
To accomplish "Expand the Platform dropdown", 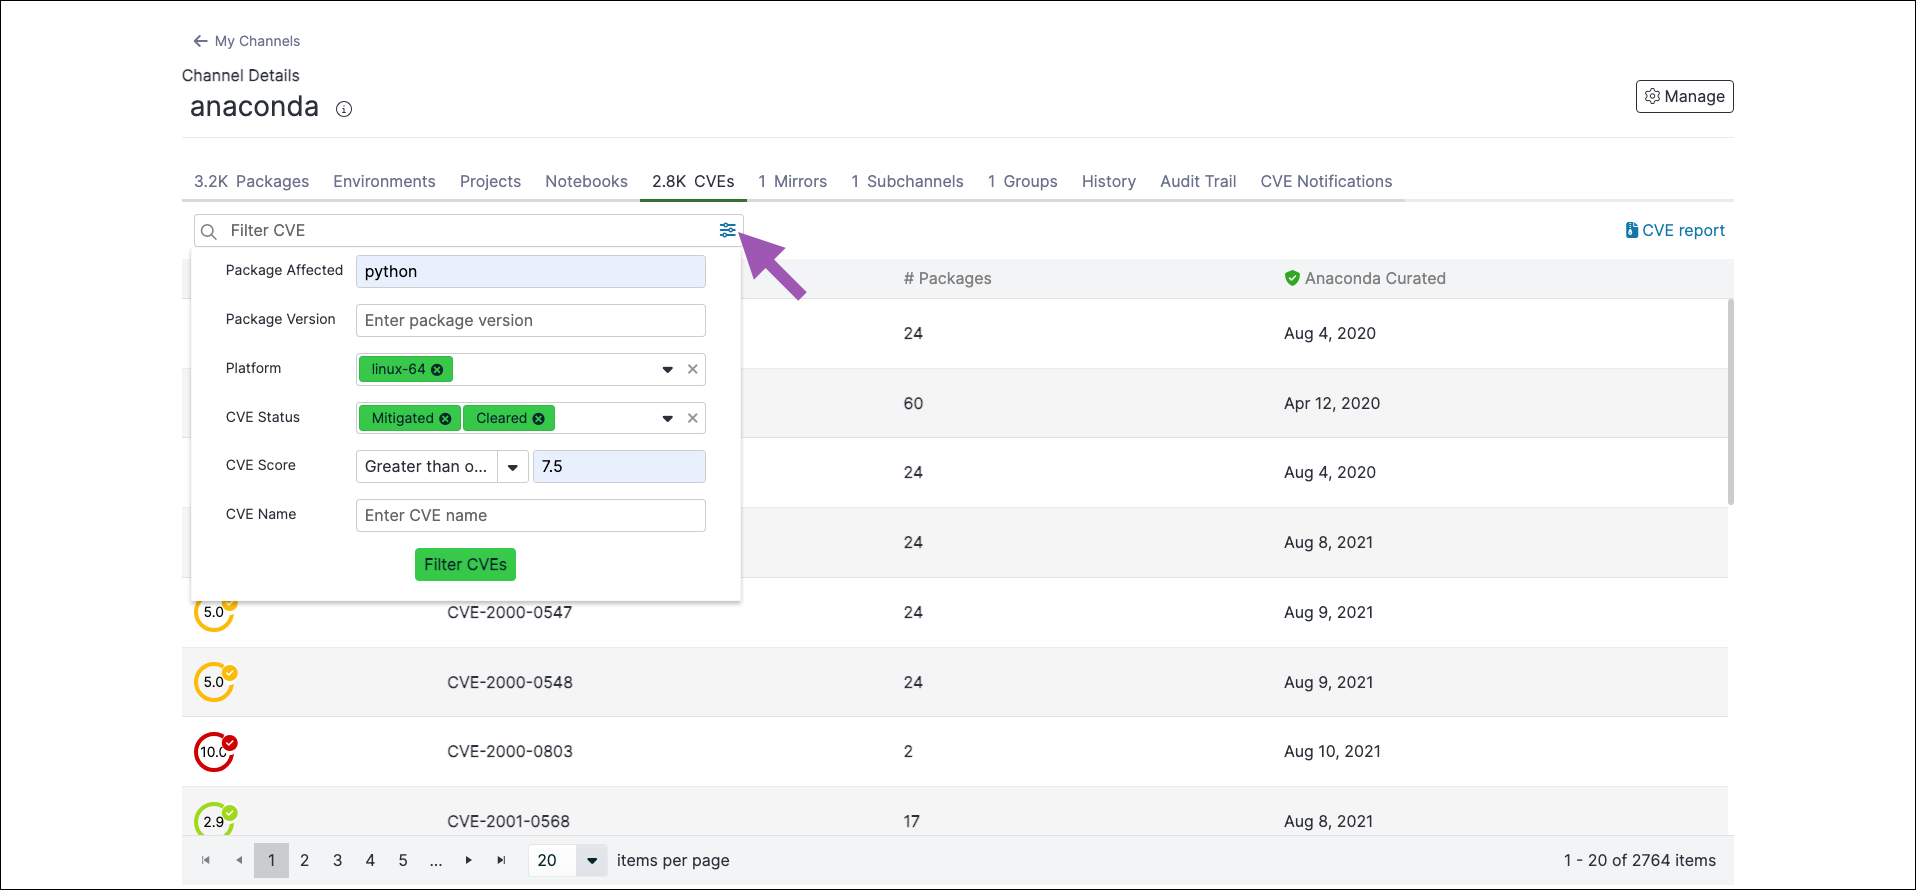I will click(x=667, y=370).
